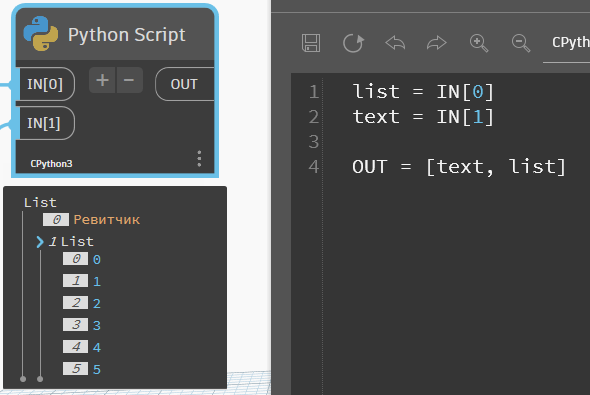Image resolution: width=590 pixels, height=395 pixels.
Task: Select value 0 at index 0 in the nested list
Action: tap(97, 260)
